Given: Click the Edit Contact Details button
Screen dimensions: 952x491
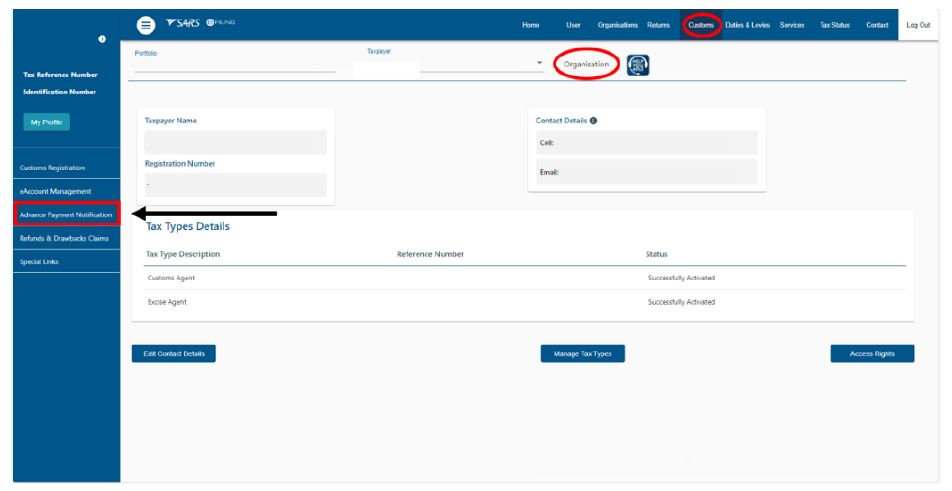Looking at the screenshot, I should (x=174, y=354).
